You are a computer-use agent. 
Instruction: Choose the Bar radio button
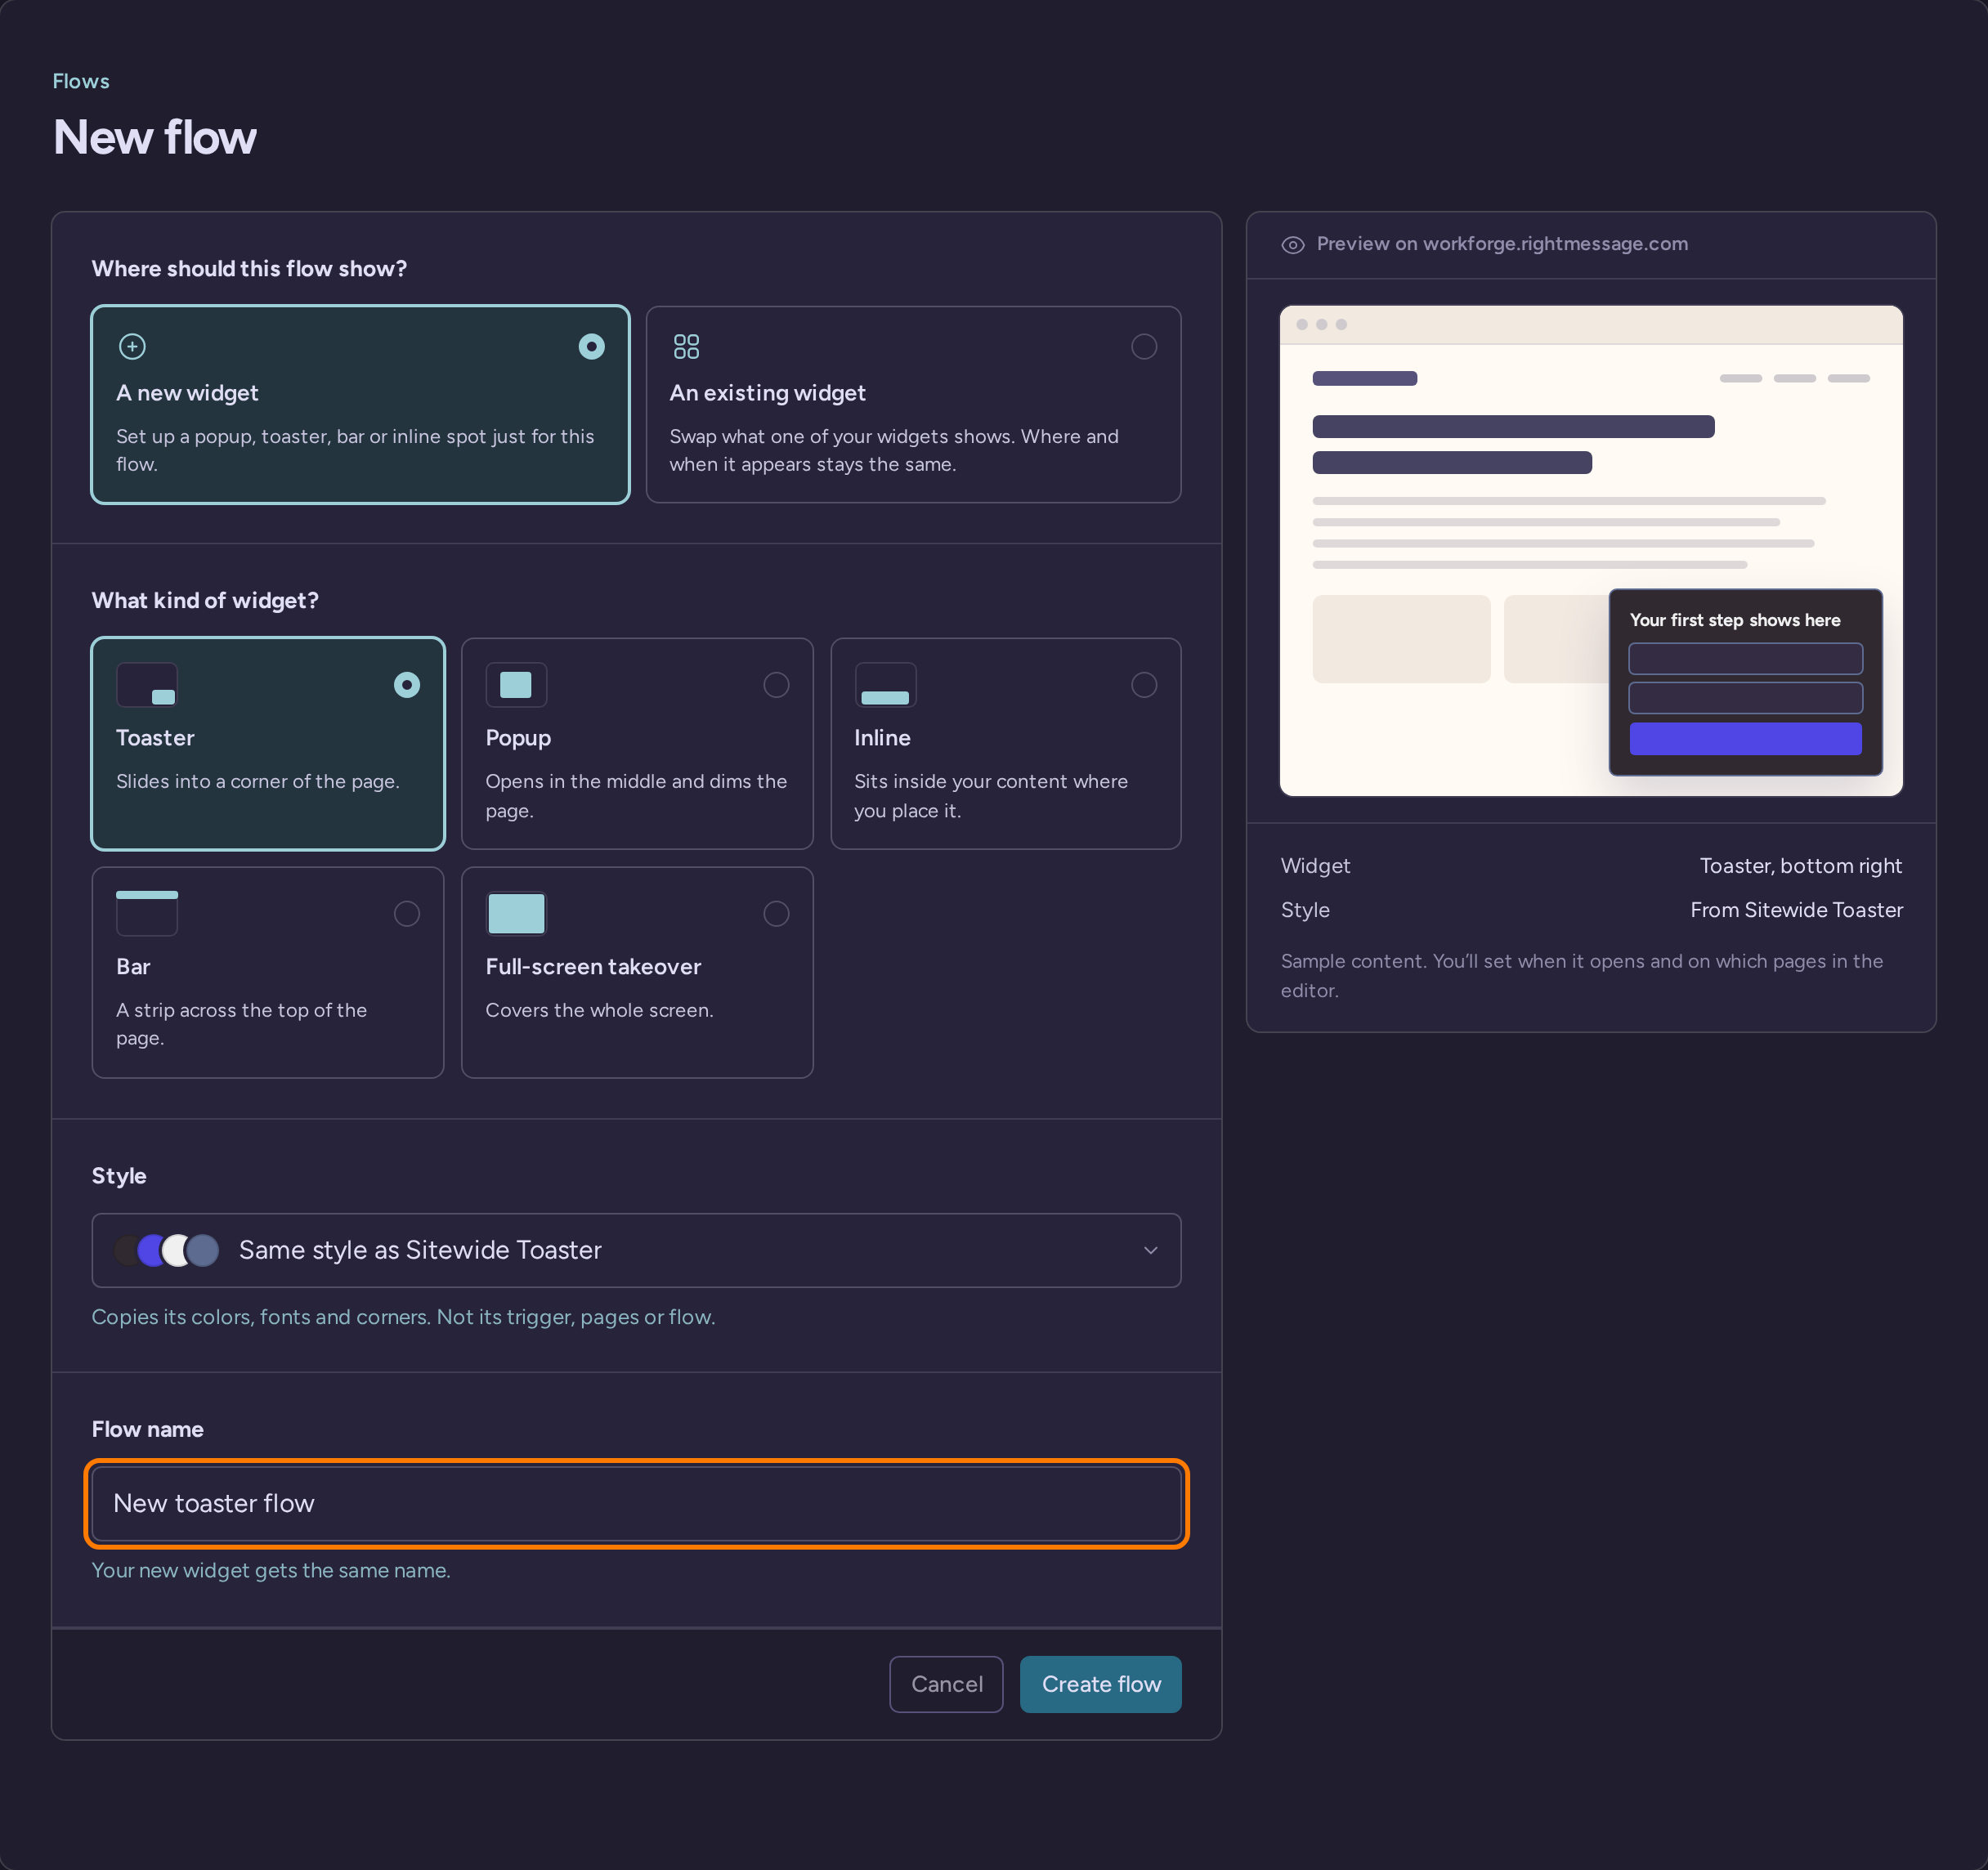(407, 914)
